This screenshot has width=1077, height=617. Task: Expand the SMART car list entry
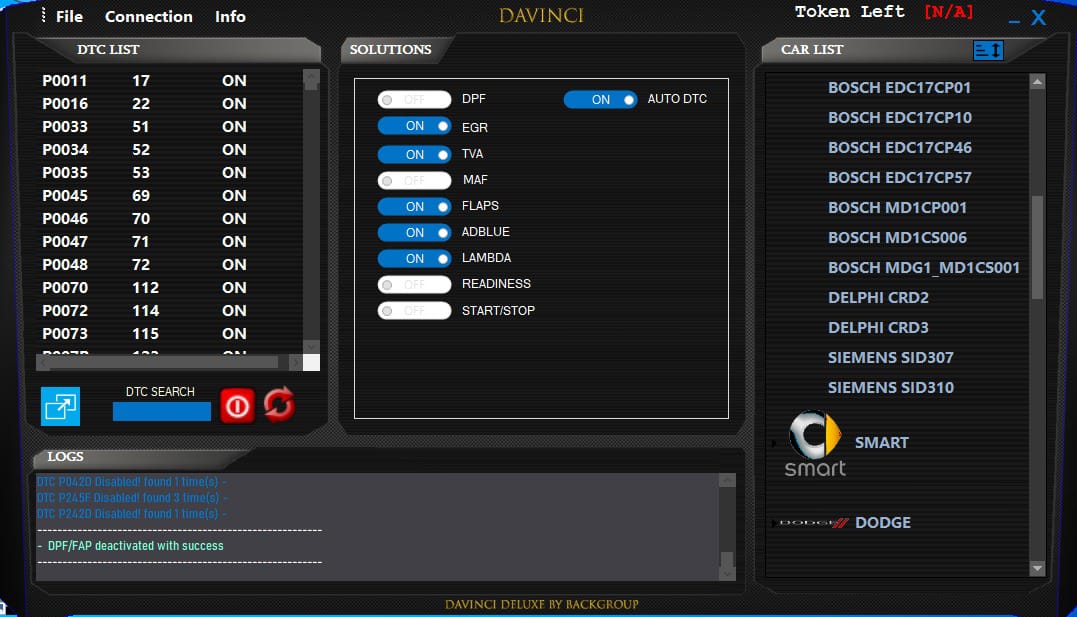click(x=774, y=443)
